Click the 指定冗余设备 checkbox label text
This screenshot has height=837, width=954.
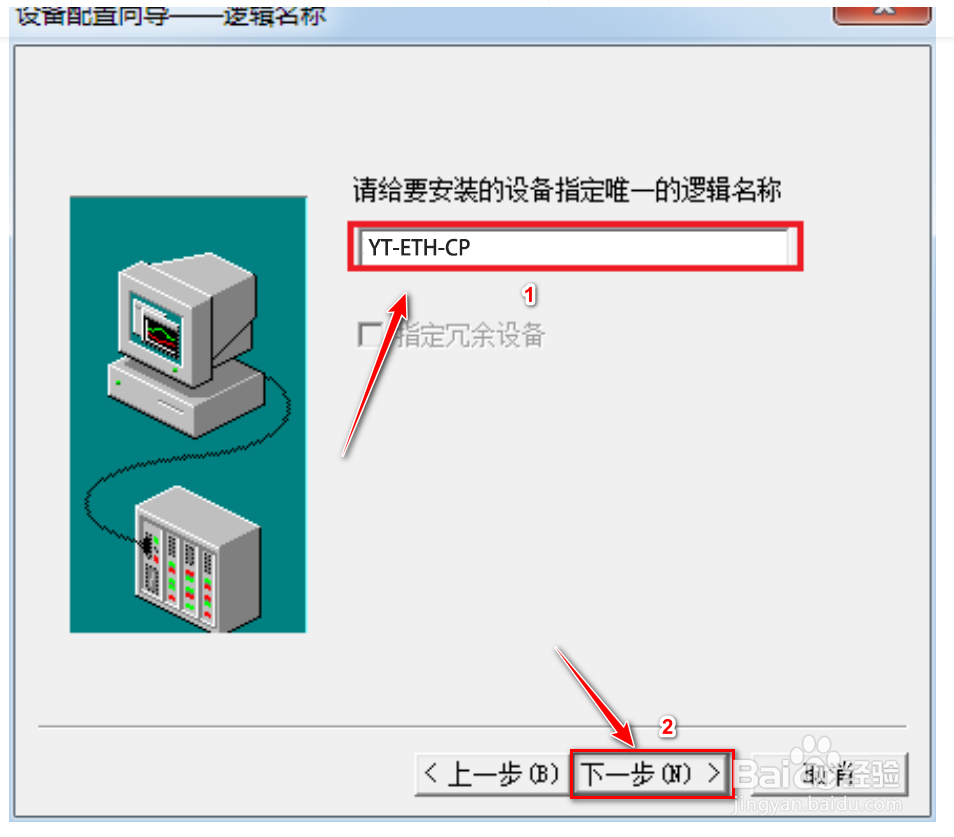471,335
